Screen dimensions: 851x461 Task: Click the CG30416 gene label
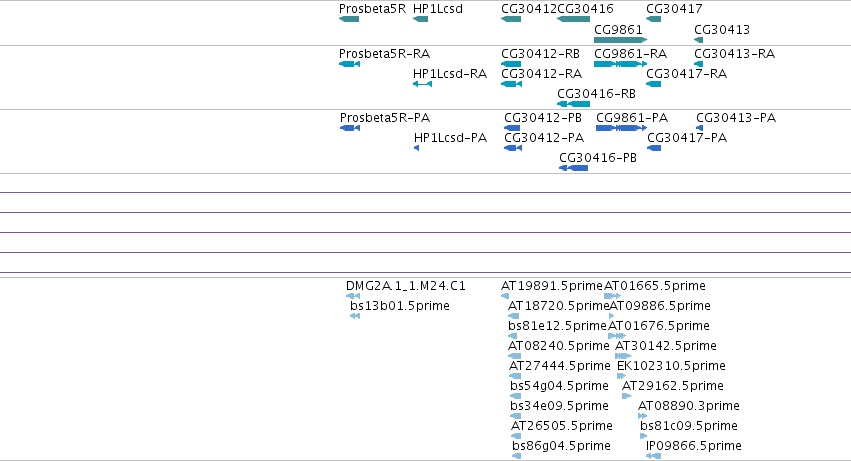pos(586,9)
